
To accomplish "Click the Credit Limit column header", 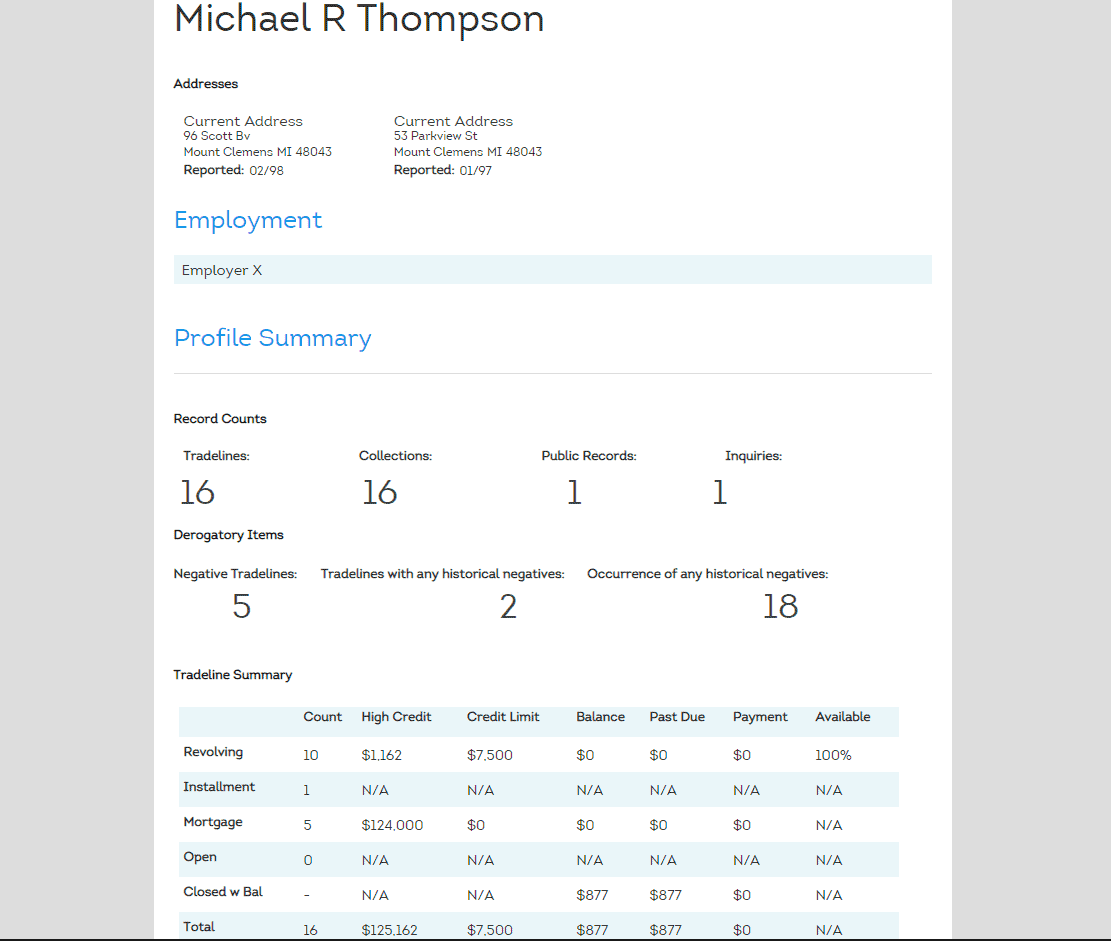I will (502, 717).
